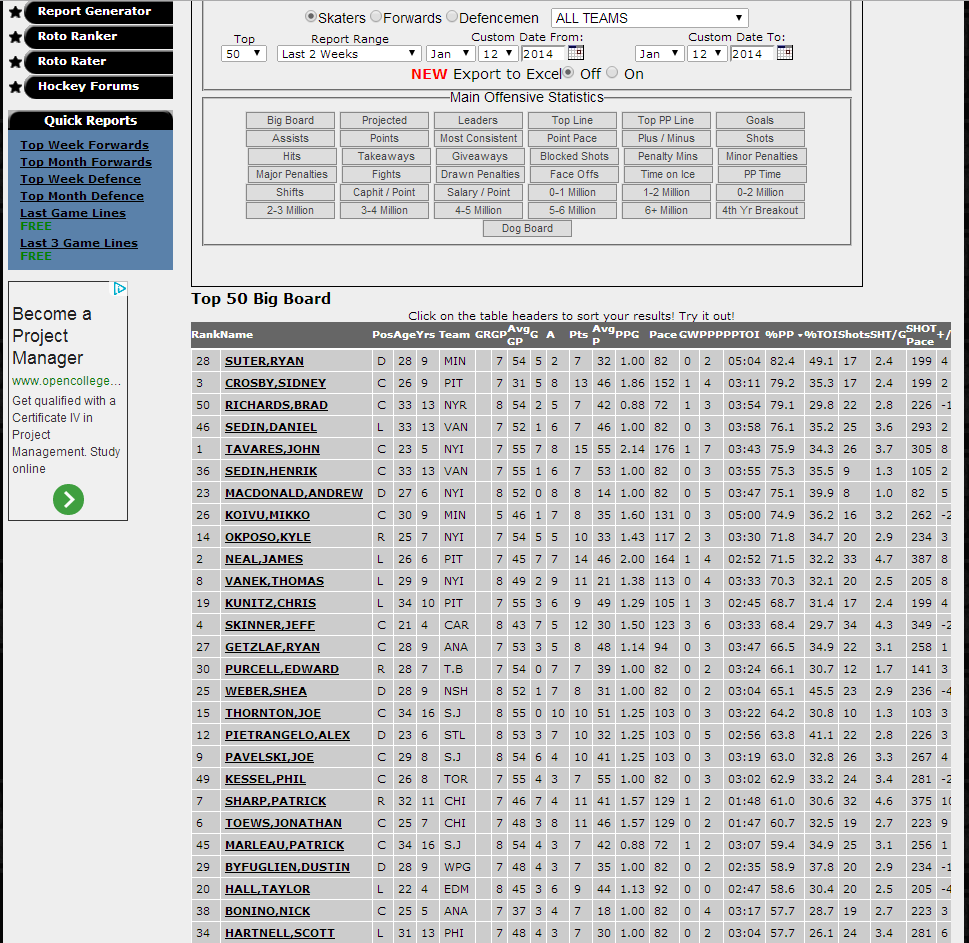Open player TAVARES,JOHN
This screenshot has height=943, width=969.
(272, 449)
